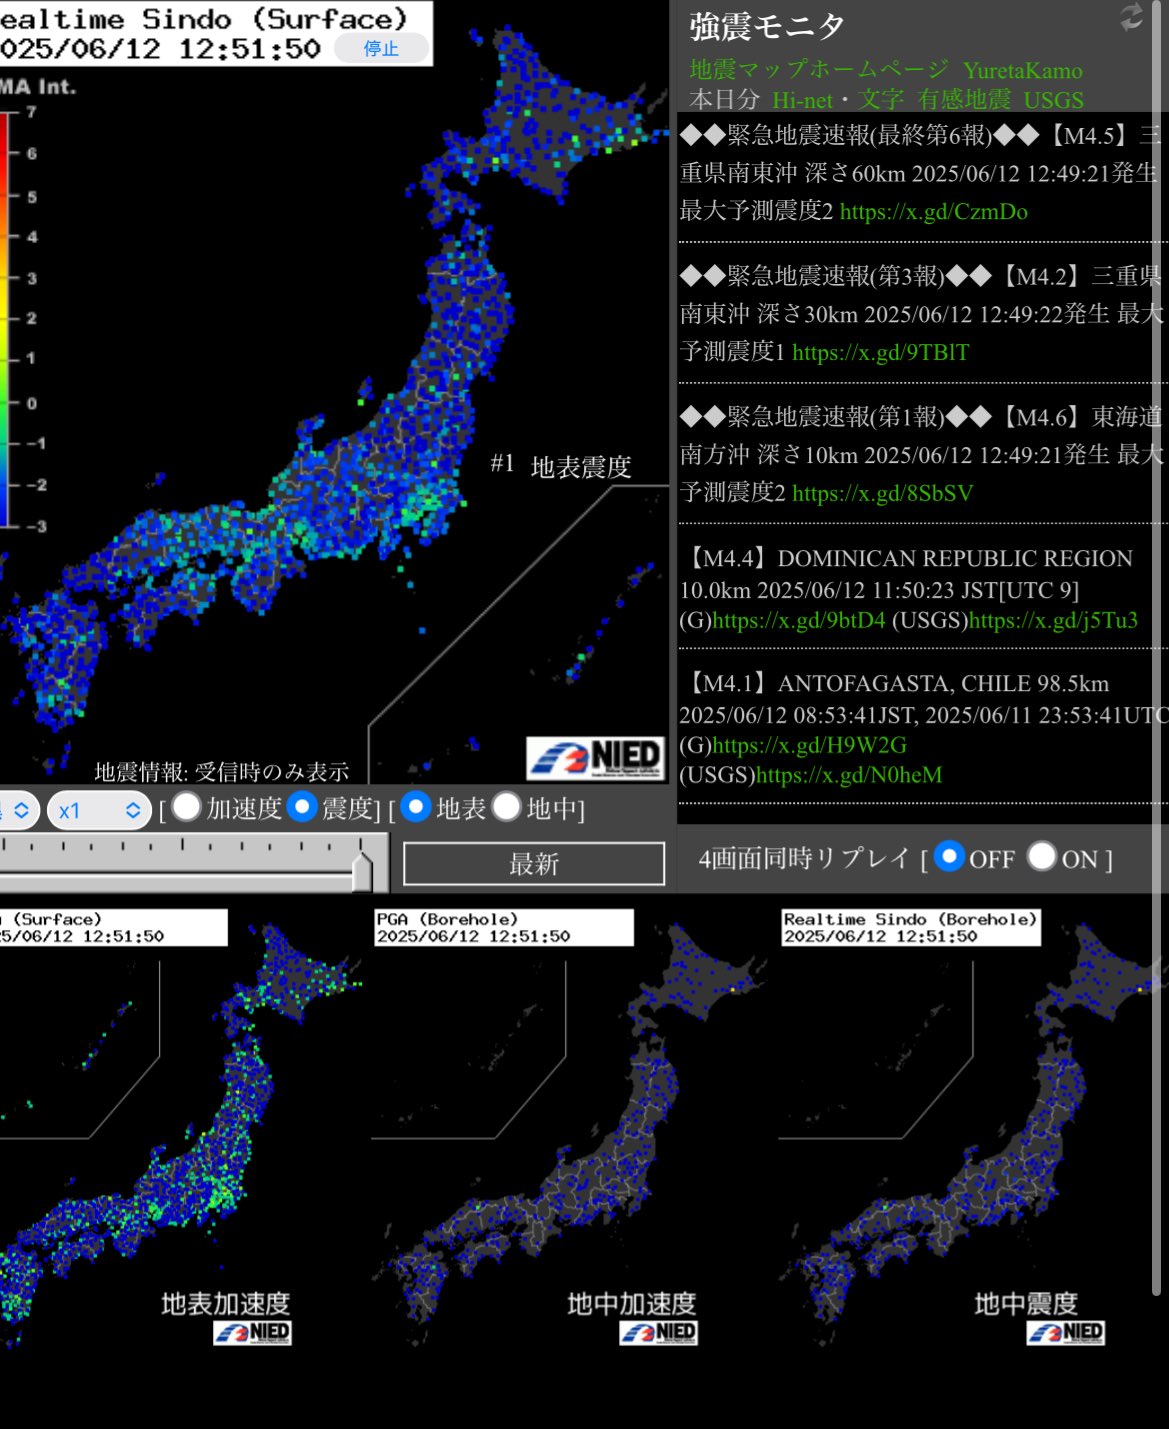This screenshot has height=1429, width=1169.
Task: Set 4画面同時リプレイ to OFF
Action: (949, 857)
